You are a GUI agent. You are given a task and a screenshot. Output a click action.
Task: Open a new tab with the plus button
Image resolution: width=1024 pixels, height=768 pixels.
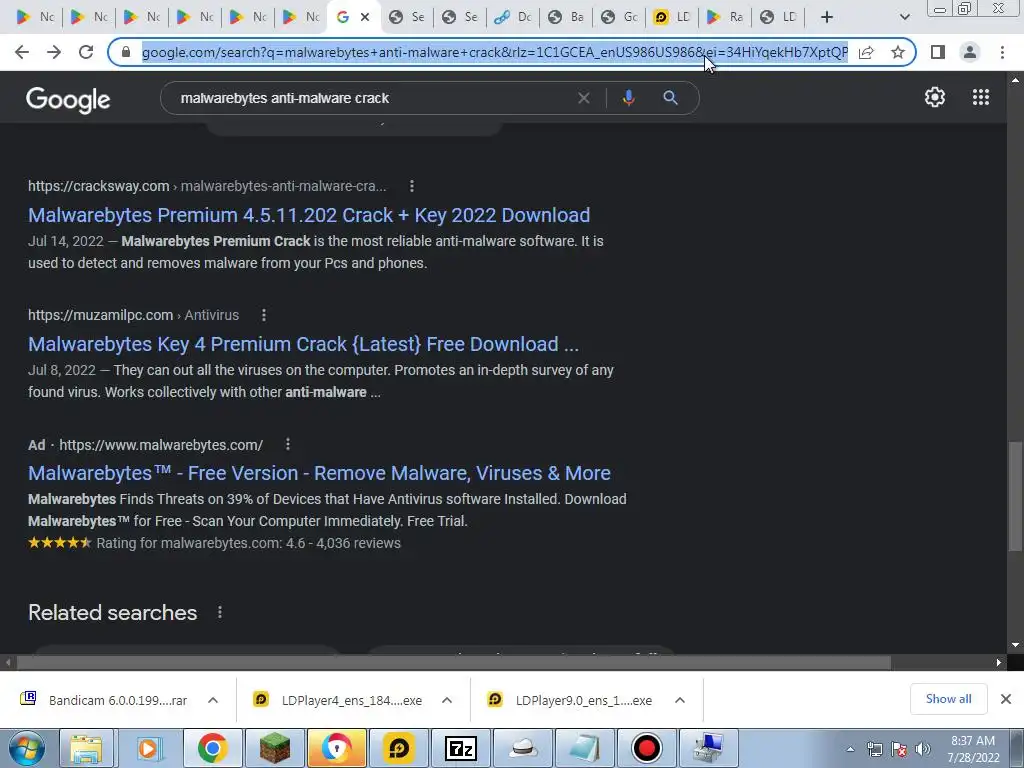[827, 17]
